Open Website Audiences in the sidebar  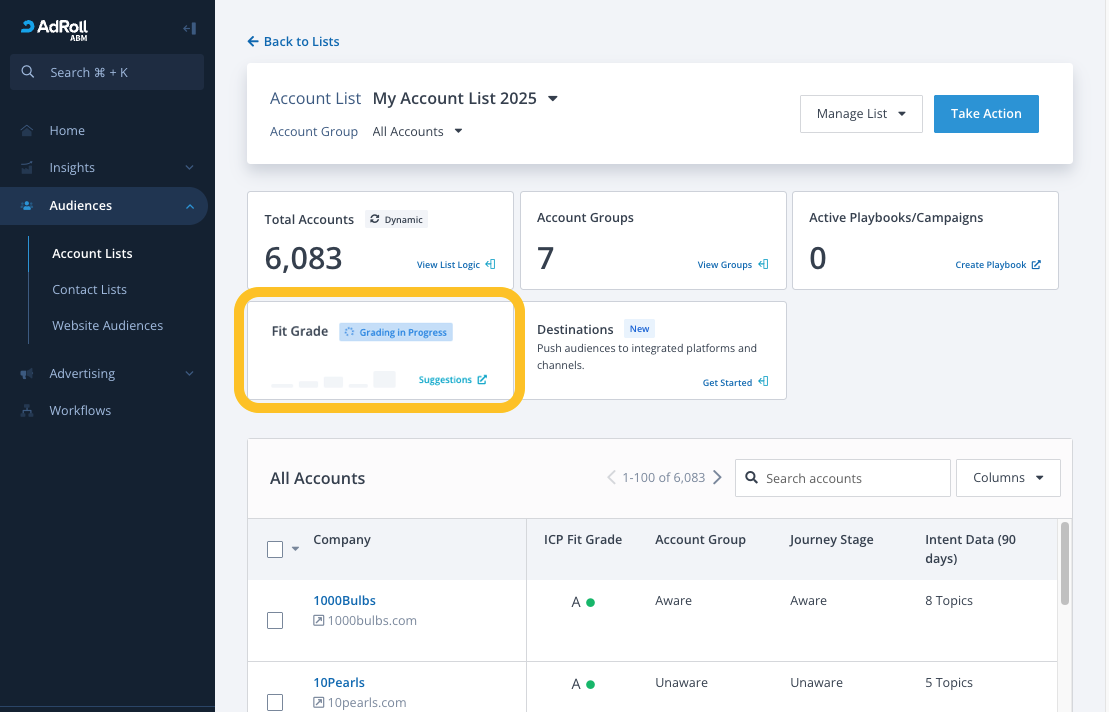pyautogui.click(x=107, y=326)
